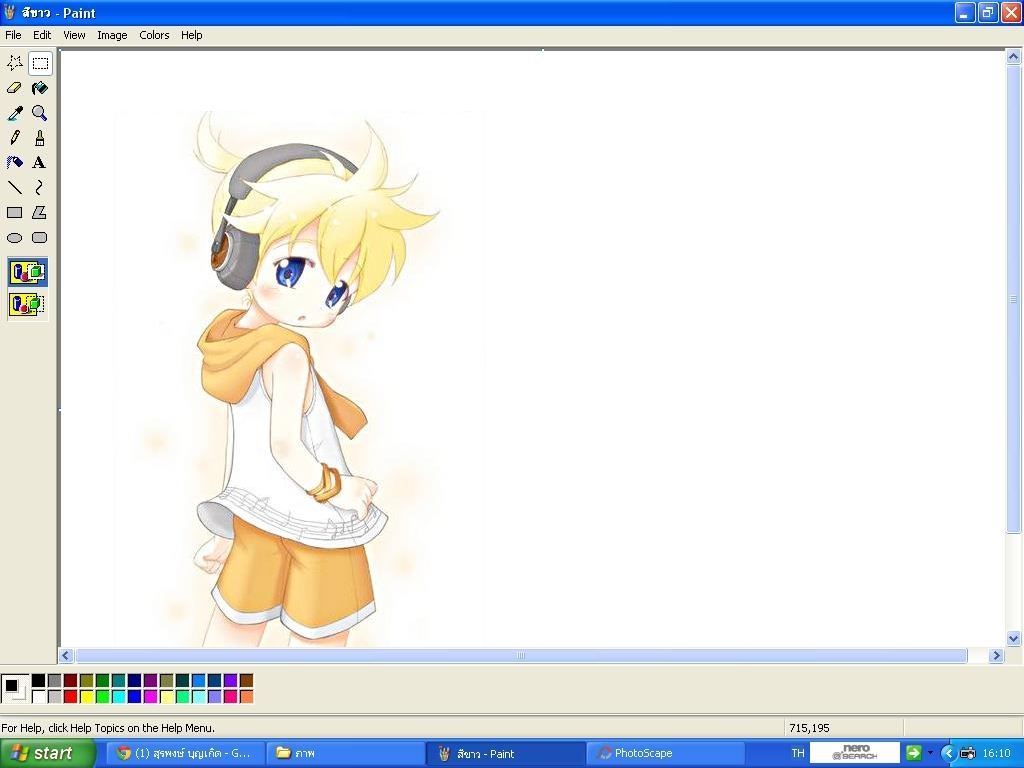Click the foreground/background color indicator box
Viewport: 1024px width, 768px height.
click(x=15, y=688)
